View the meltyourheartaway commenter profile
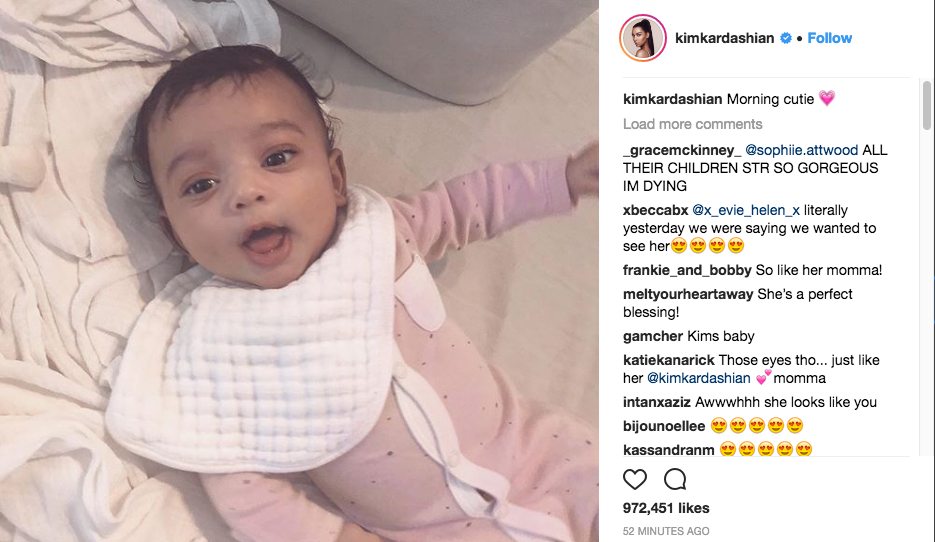The width and height of the screenshot is (935, 542). pyautogui.click(x=688, y=294)
